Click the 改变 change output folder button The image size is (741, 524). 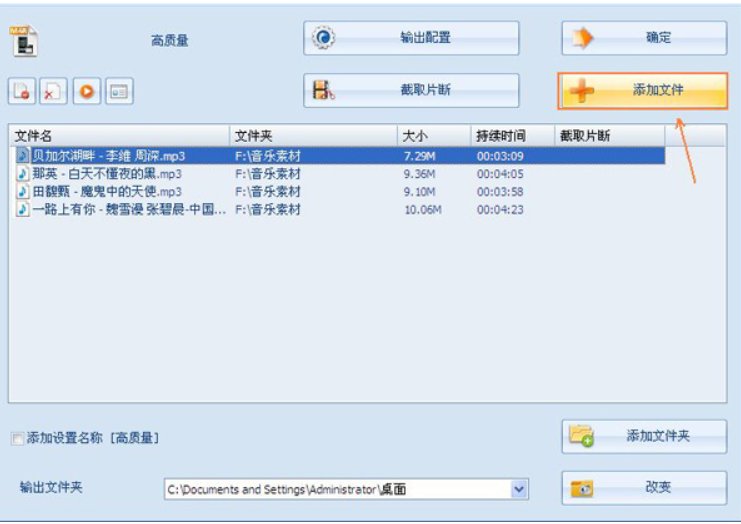point(644,488)
